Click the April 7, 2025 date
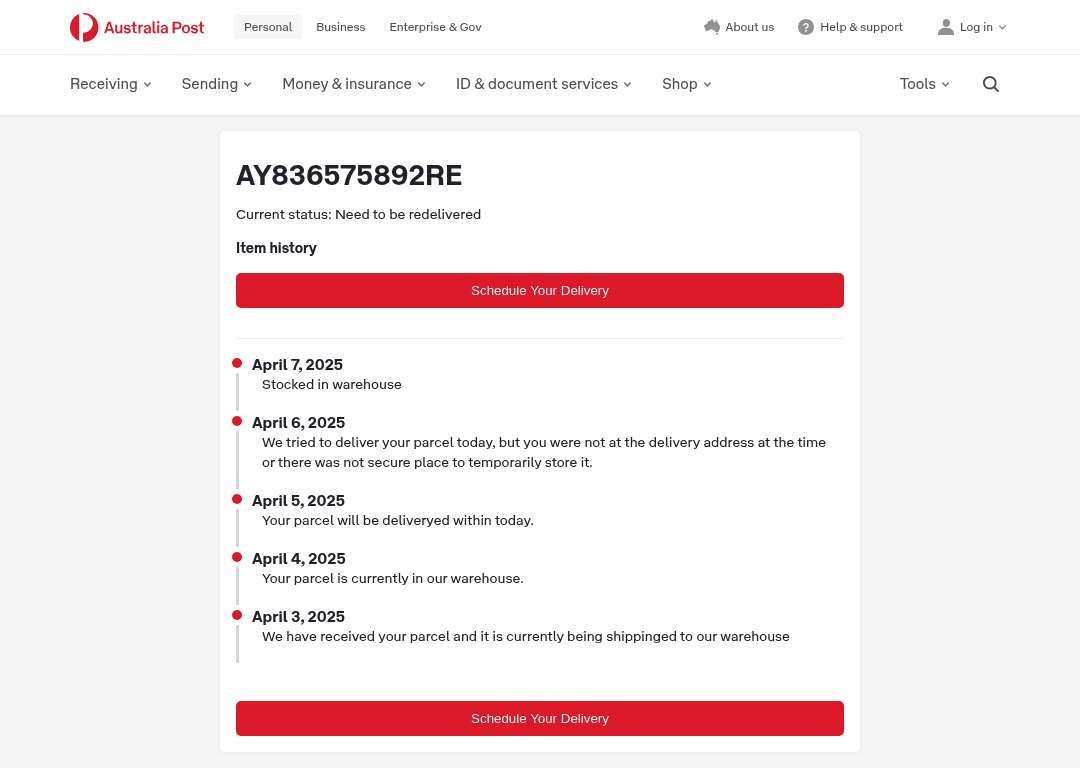Viewport: 1080px width, 768px height. pyautogui.click(x=298, y=364)
